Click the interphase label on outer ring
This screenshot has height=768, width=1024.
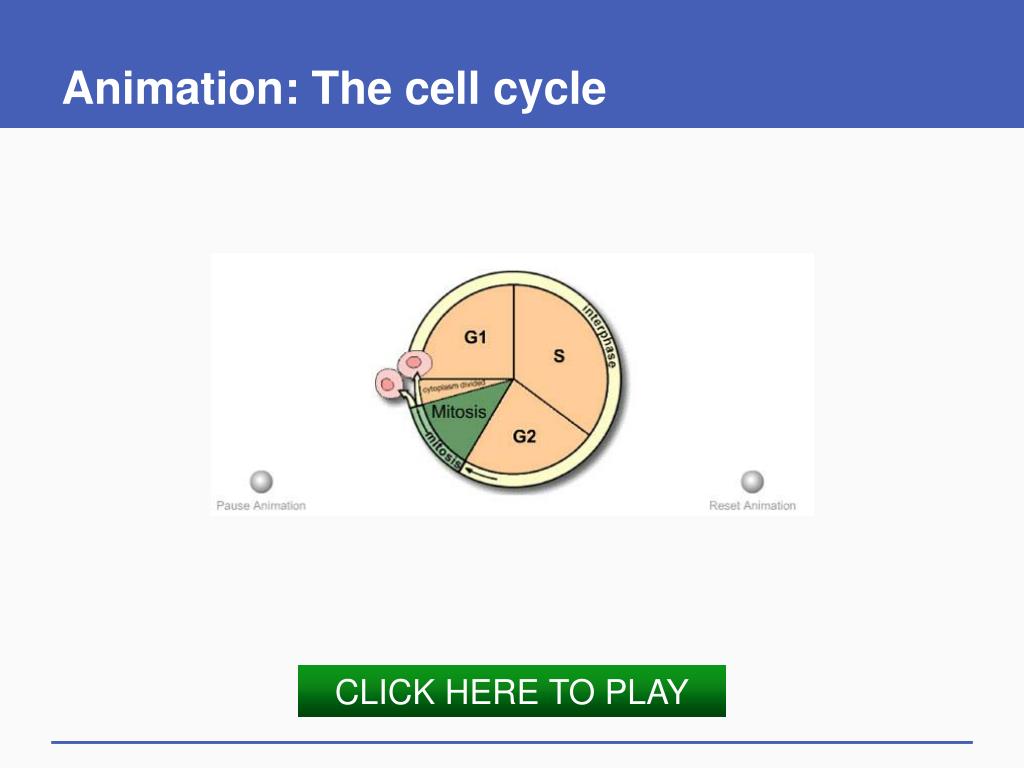600,336
